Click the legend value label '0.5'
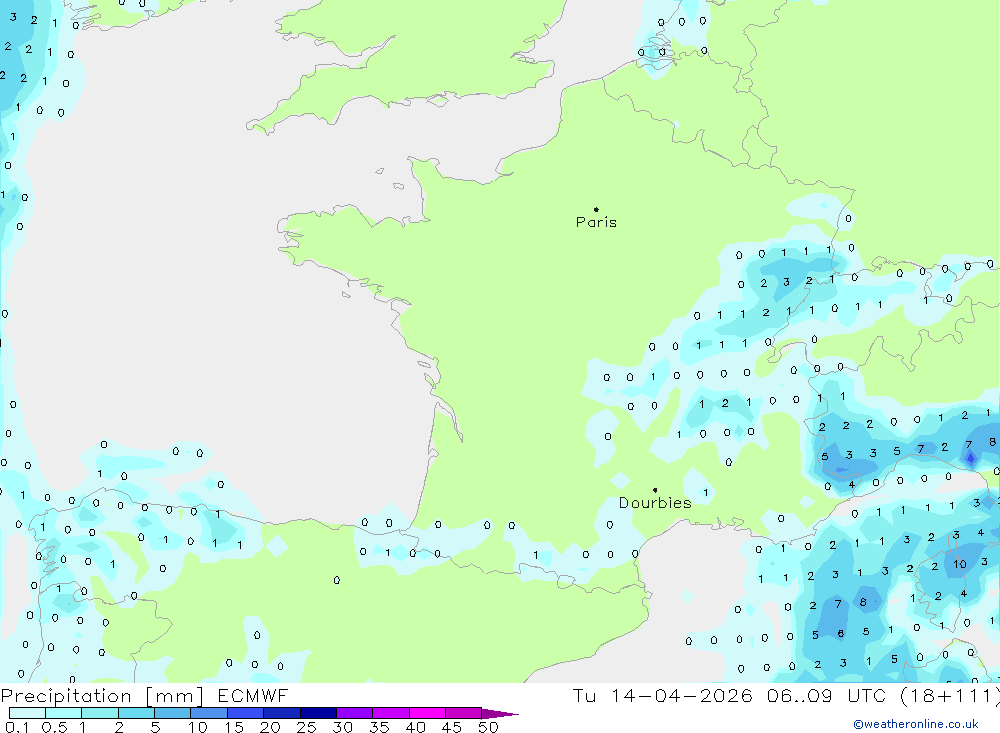Image resolution: width=1000 pixels, height=733 pixels. [x=54, y=727]
